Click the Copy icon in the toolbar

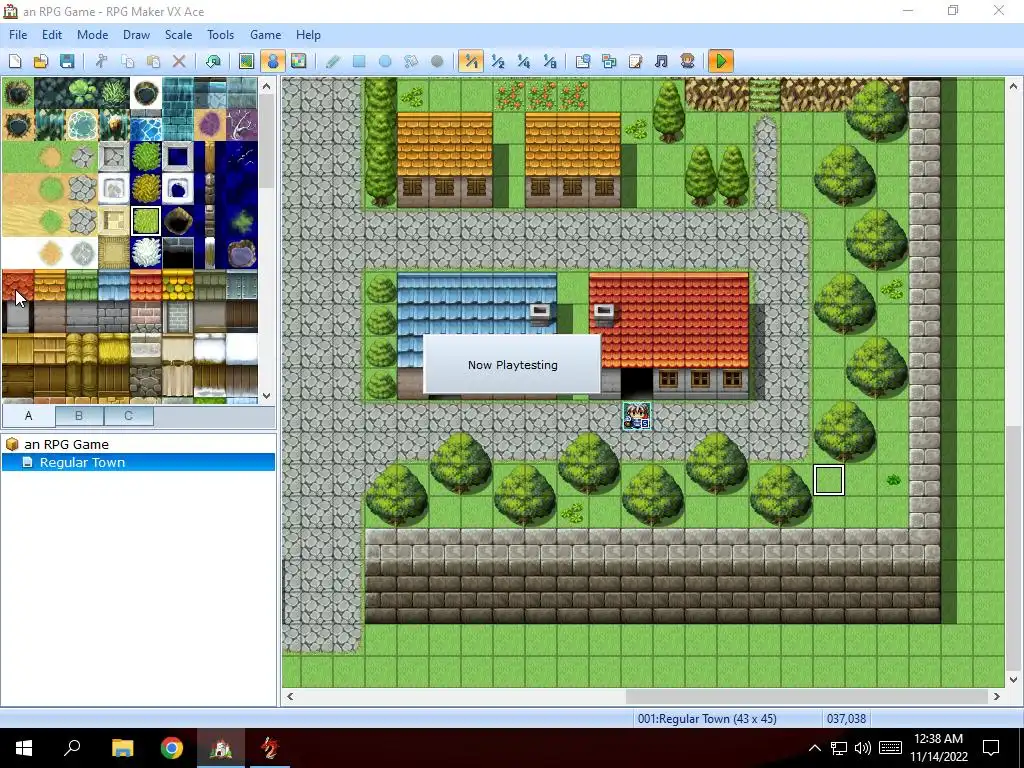pos(127,61)
